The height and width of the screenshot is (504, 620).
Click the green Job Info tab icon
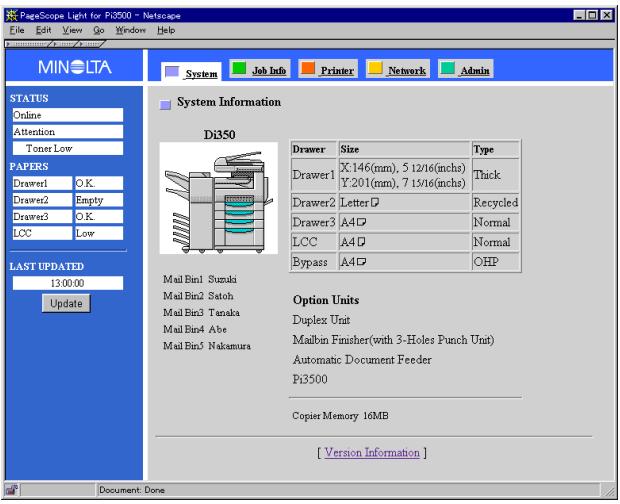click(x=238, y=68)
